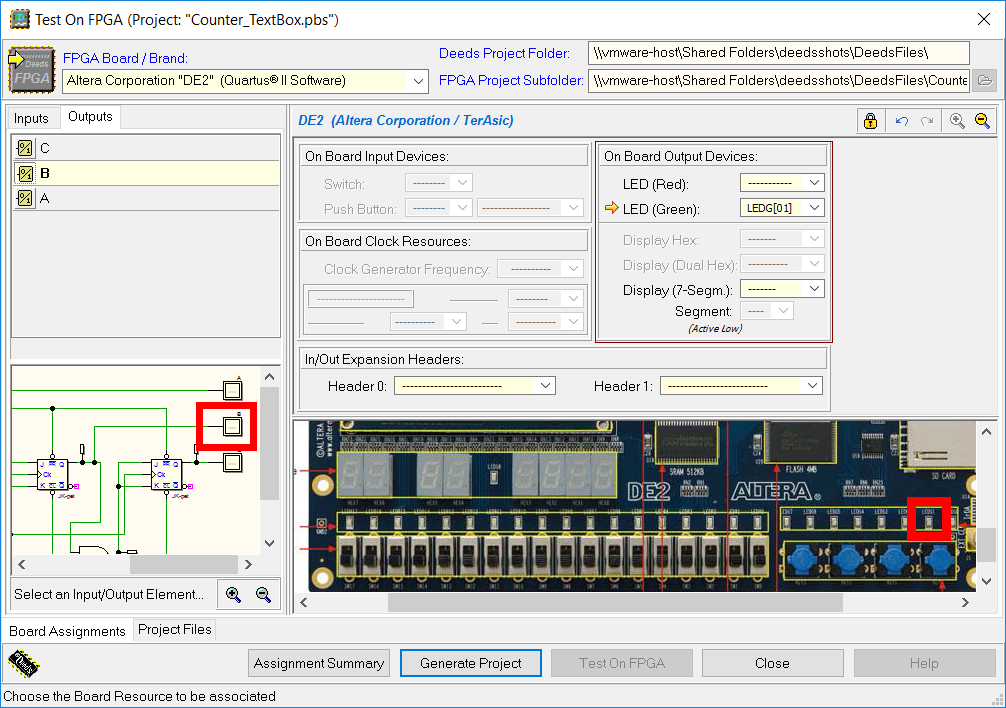Click the schematic preview horizontal scrollbar

click(183, 564)
